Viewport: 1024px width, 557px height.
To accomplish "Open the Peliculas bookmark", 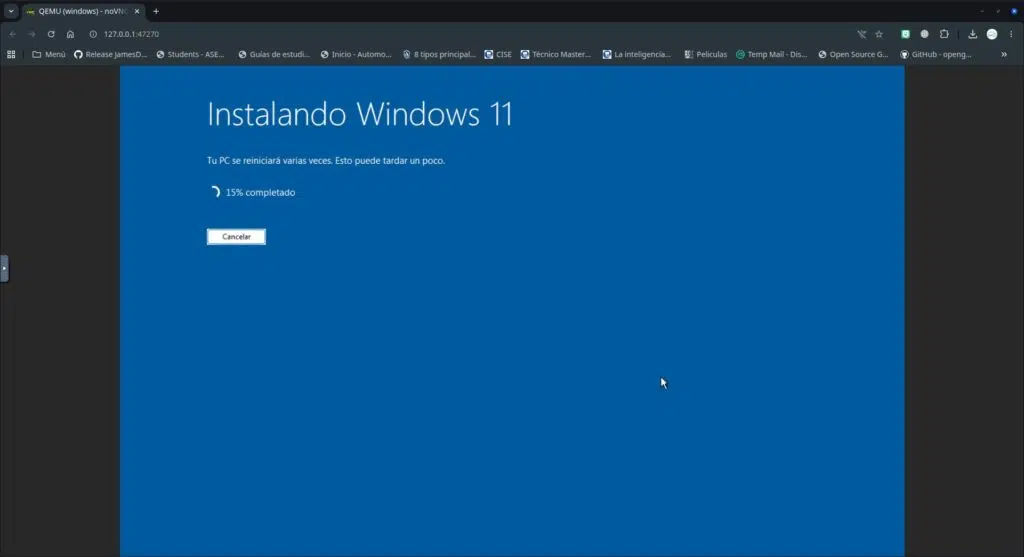I will (x=705, y=54).
